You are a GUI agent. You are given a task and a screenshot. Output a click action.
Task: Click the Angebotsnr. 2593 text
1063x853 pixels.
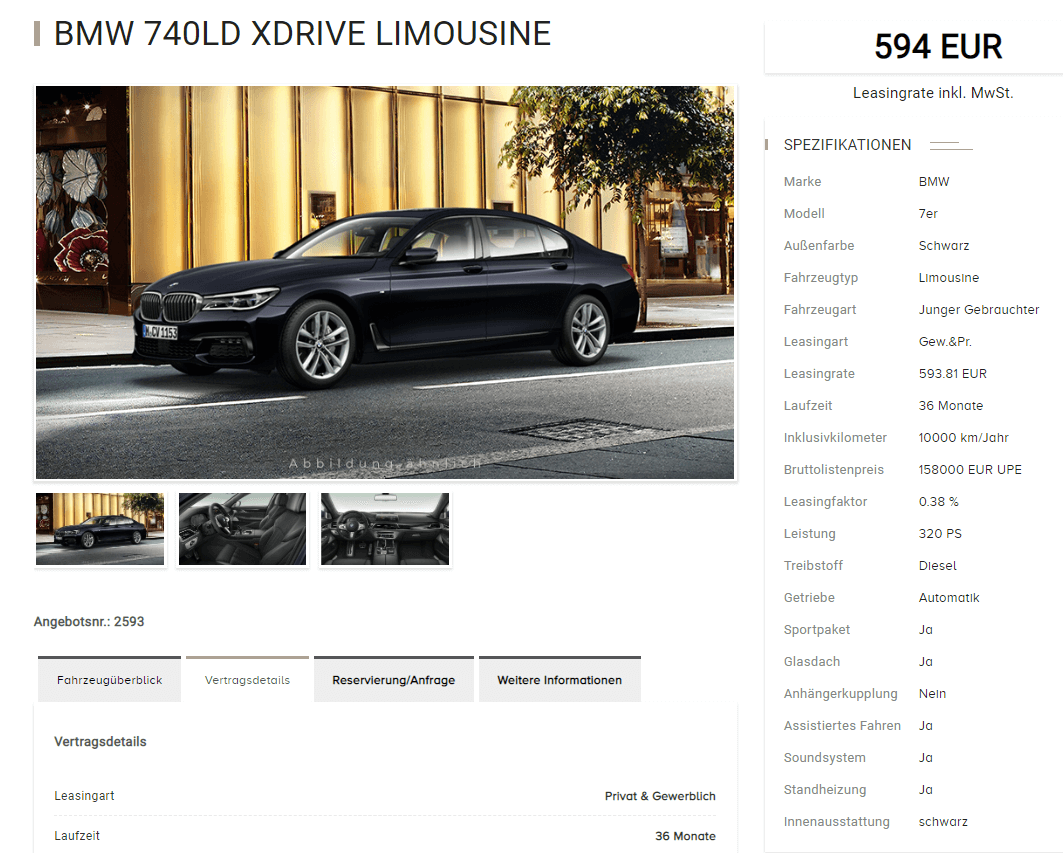coord(89,622)
